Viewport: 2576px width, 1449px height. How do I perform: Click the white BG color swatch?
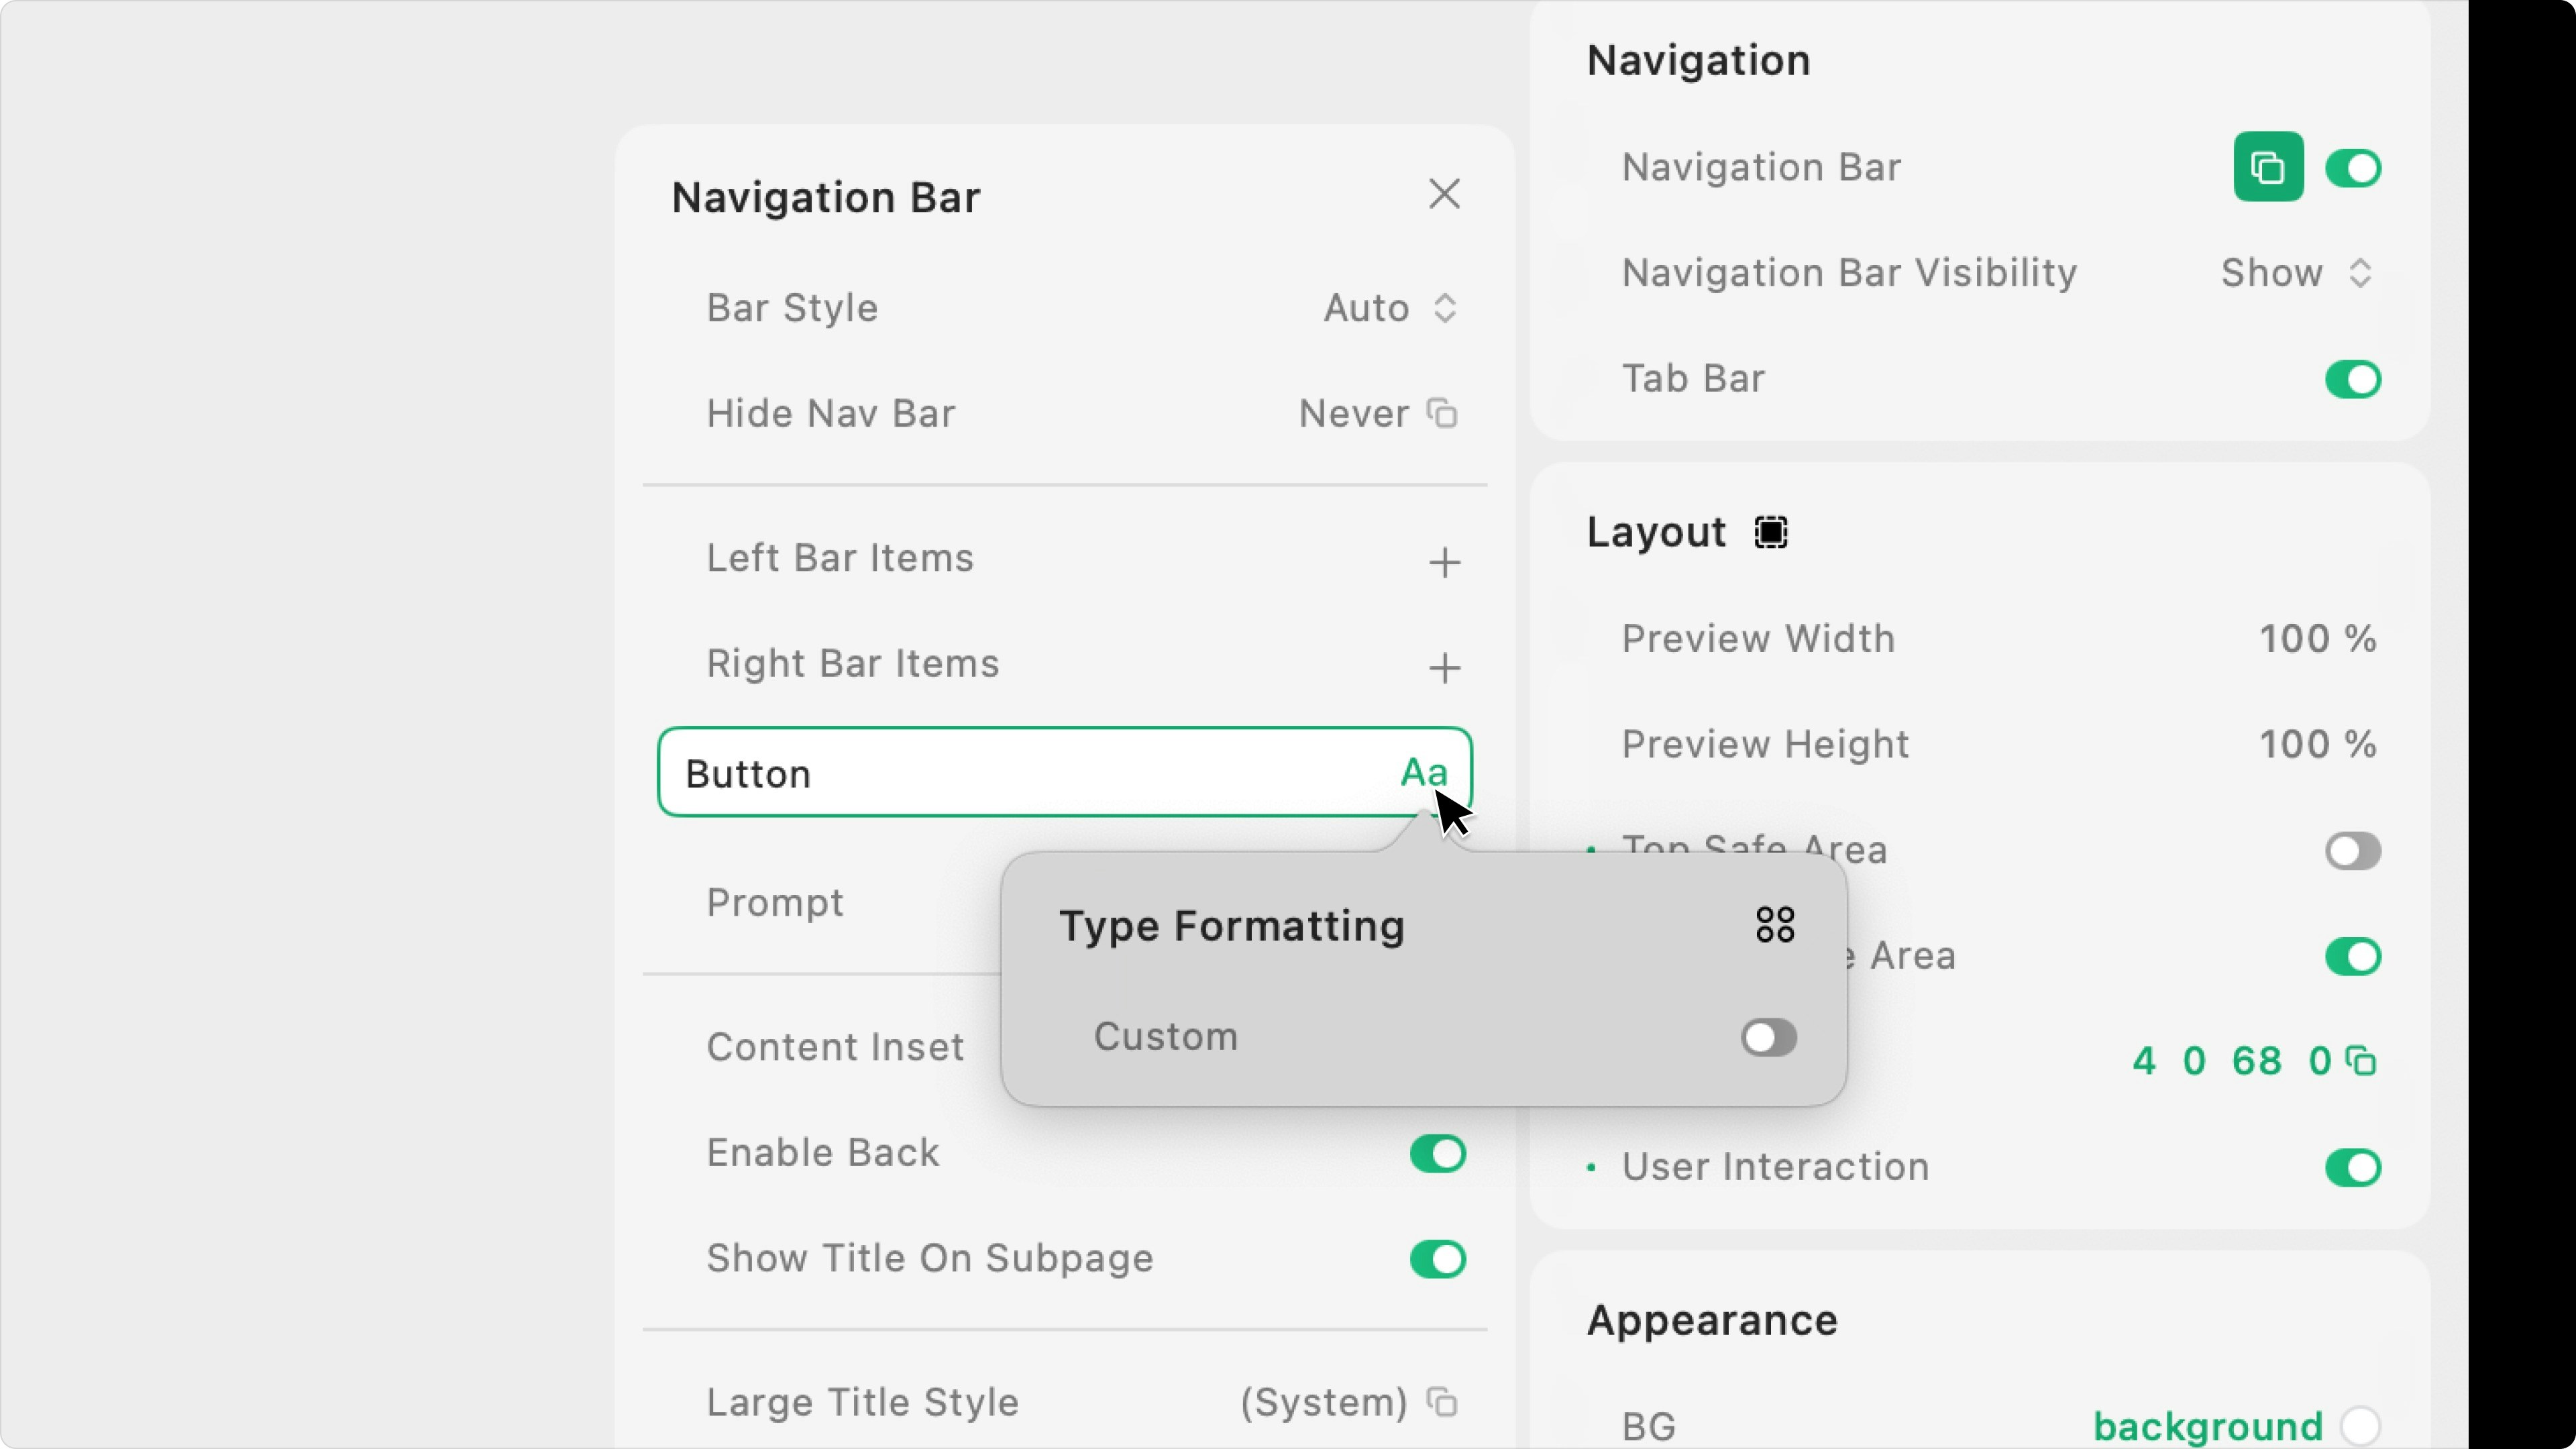(2360, 1425)
